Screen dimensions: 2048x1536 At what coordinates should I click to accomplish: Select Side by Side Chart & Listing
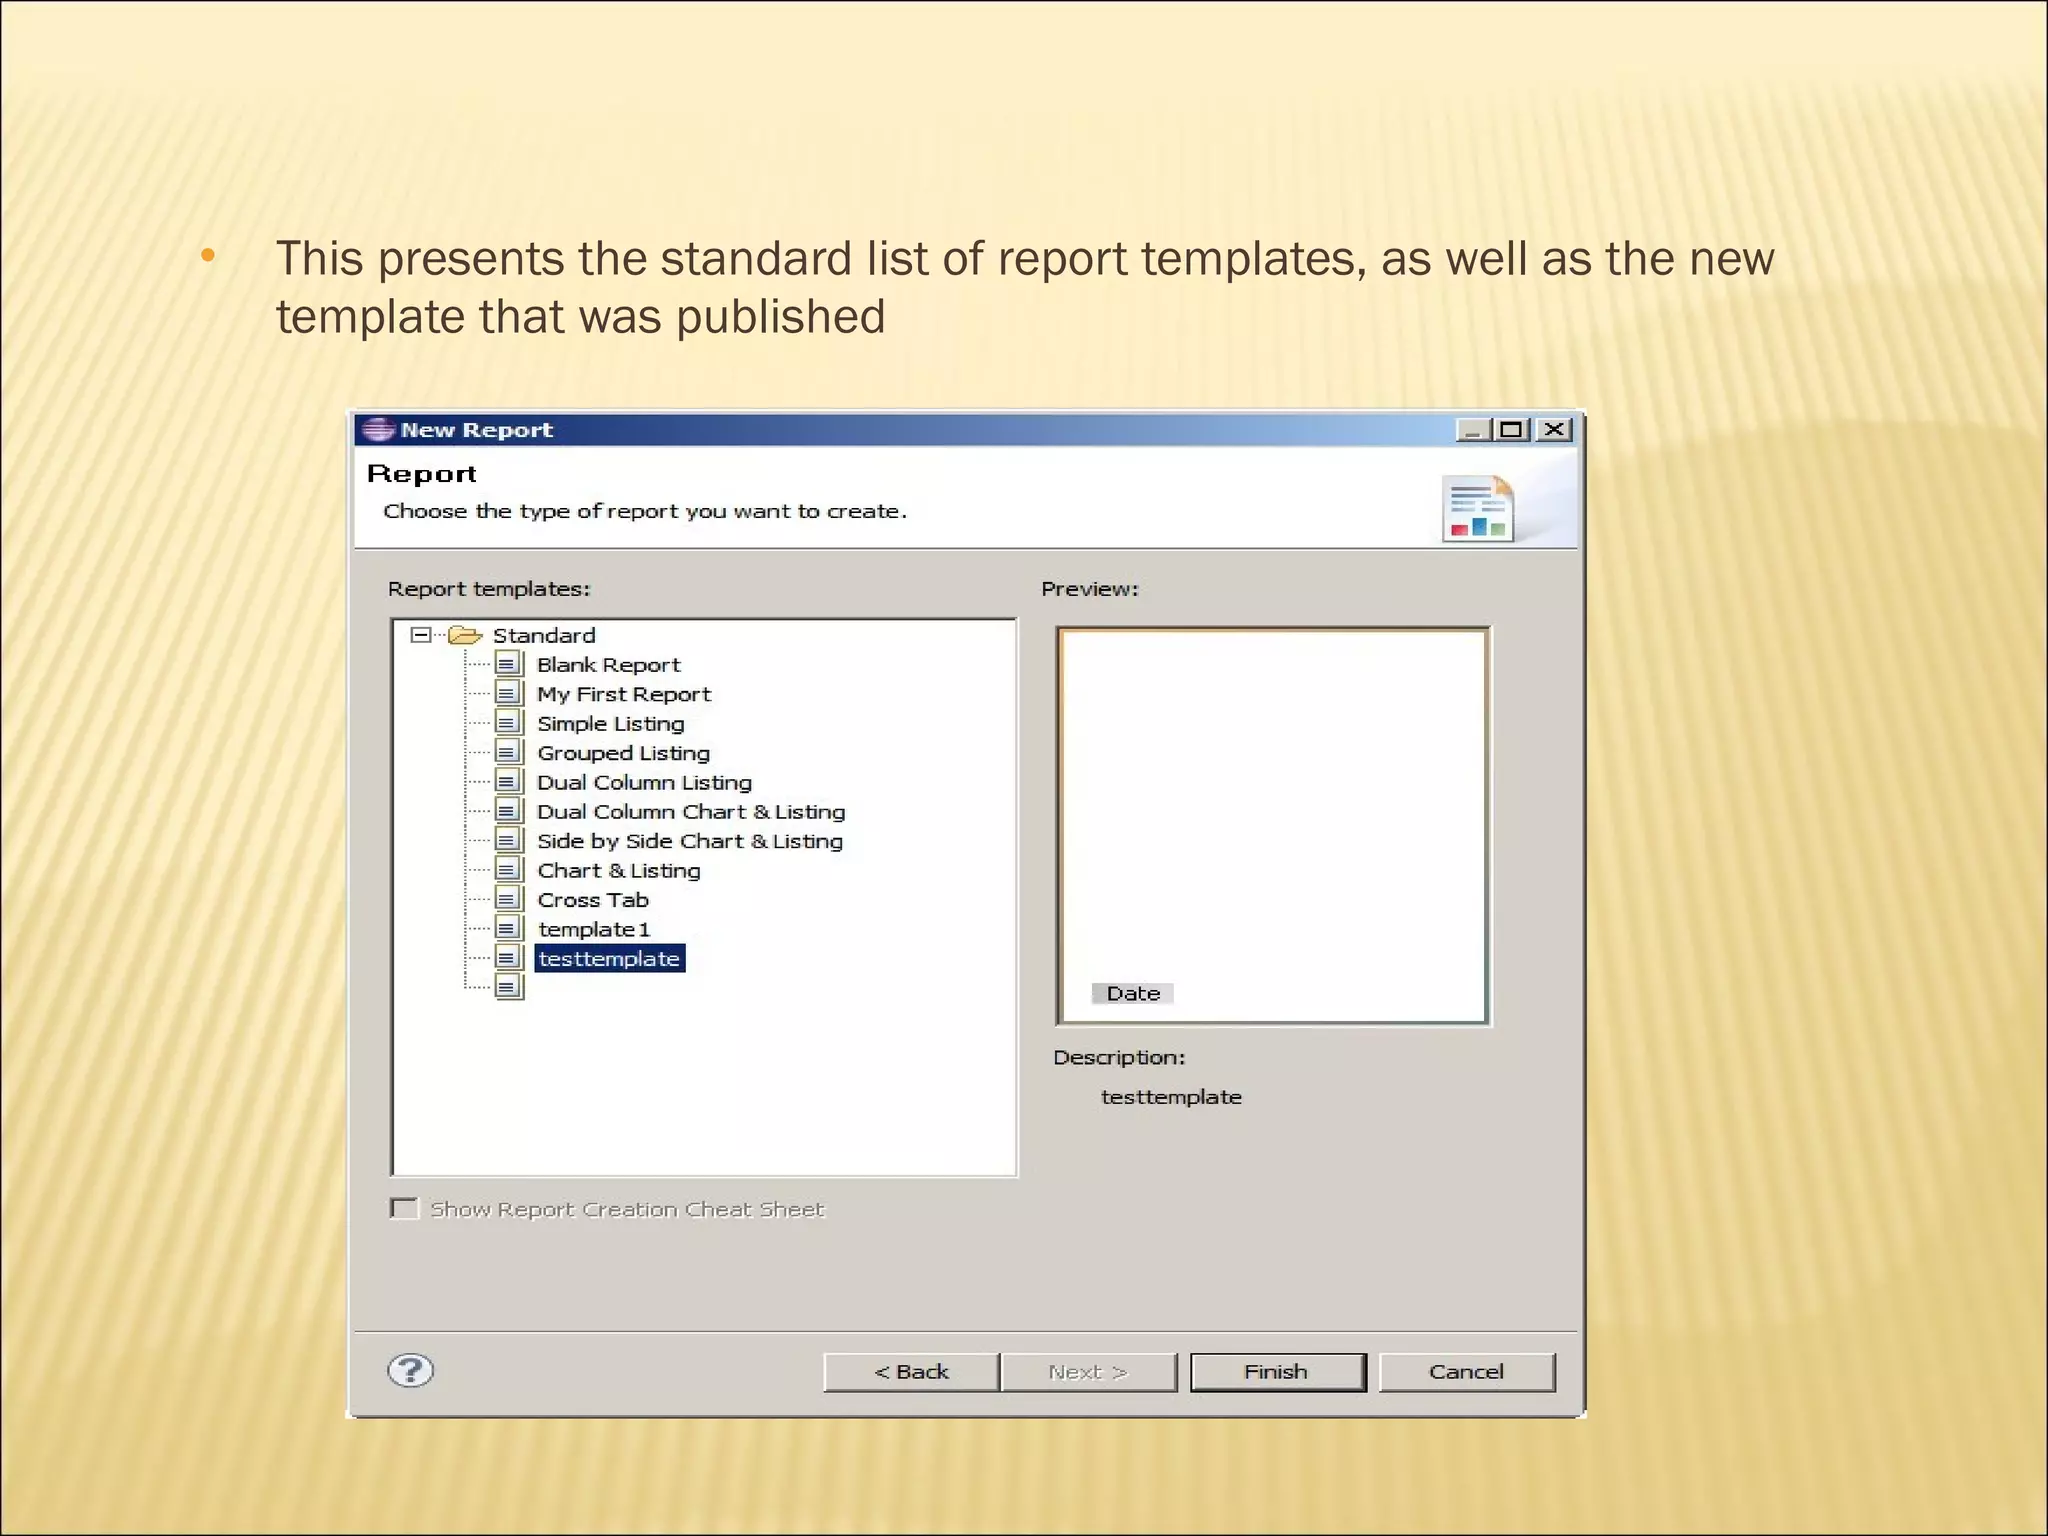(690, 841)
